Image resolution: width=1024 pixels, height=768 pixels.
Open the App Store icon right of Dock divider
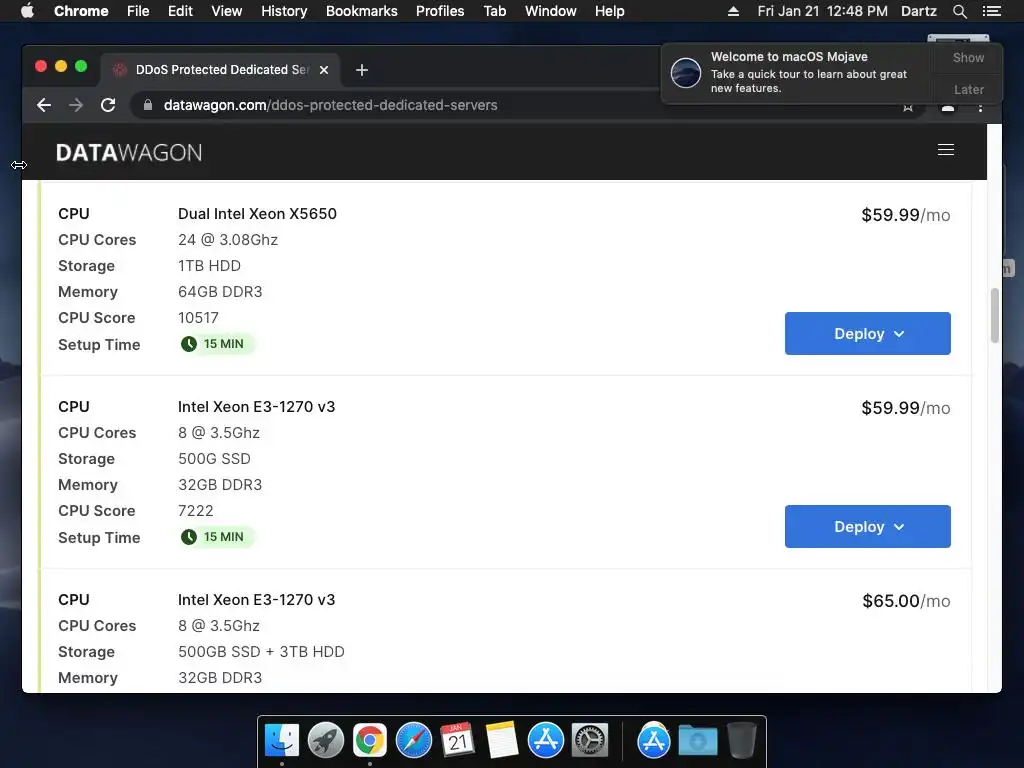click(x=654, y=741)
